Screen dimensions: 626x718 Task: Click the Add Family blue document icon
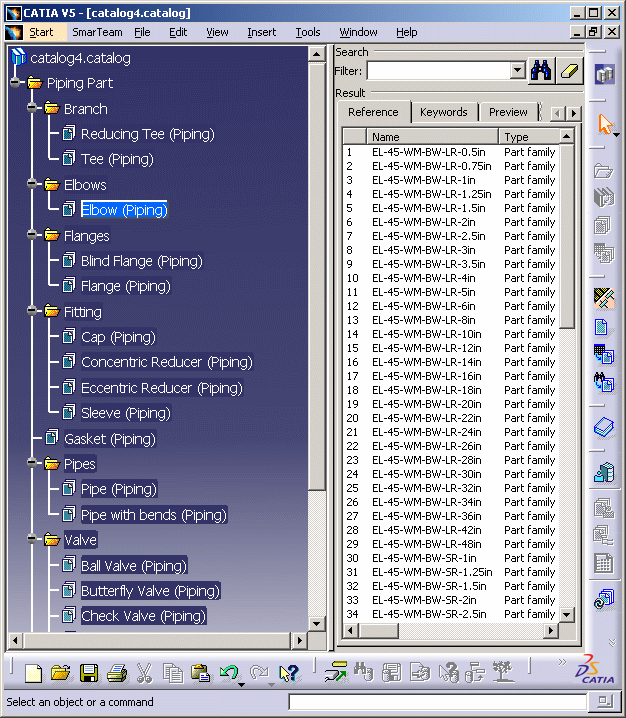[601, 327]
